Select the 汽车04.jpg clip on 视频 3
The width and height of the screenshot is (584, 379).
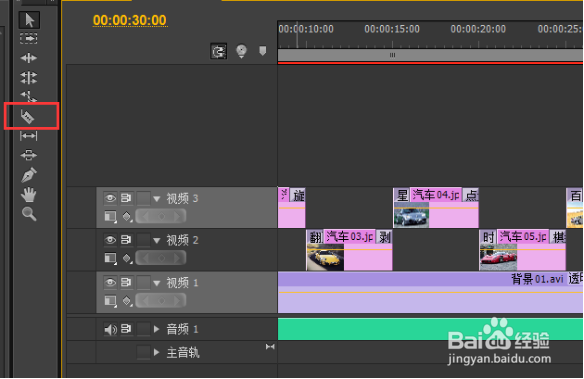tap(436, 208)
